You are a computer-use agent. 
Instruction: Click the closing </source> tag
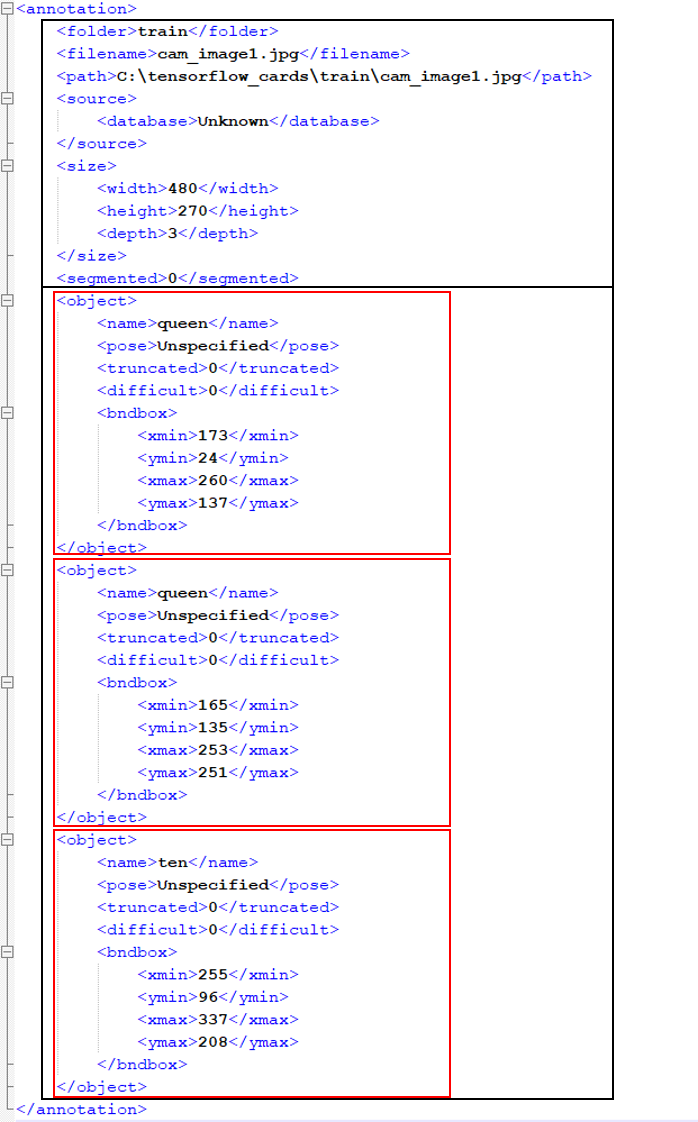pos(102,143)
